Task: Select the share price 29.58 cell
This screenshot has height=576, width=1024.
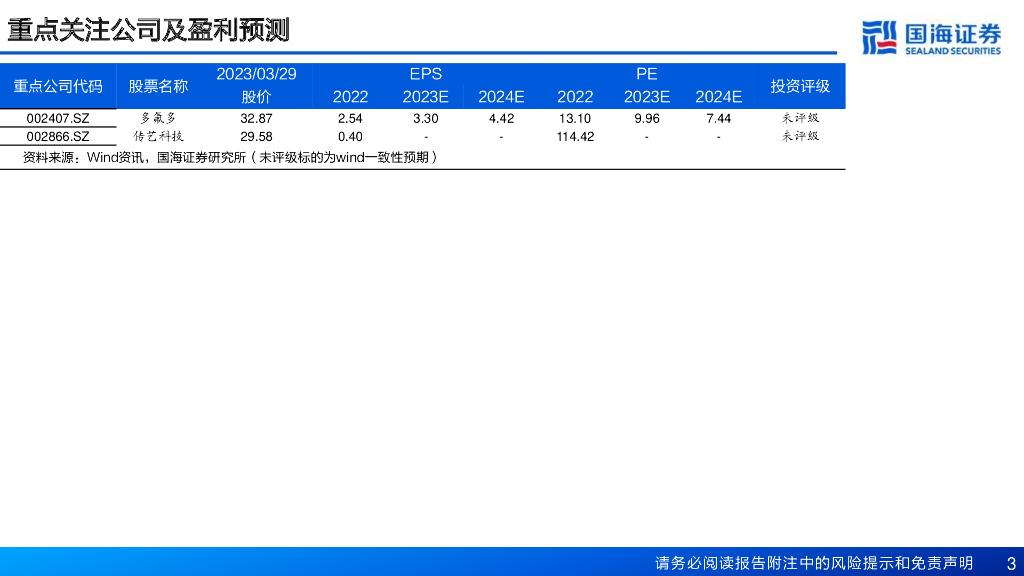Action: (256, 137)
